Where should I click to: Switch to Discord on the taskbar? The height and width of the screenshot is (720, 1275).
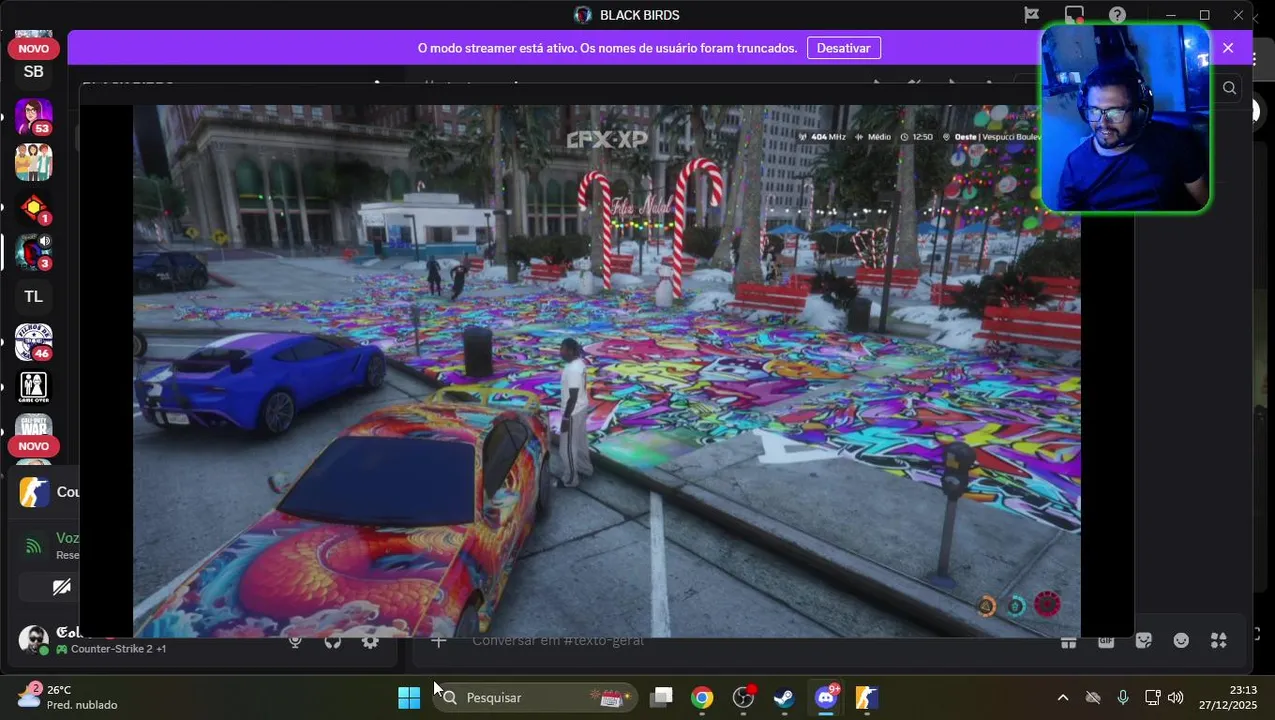826,697
